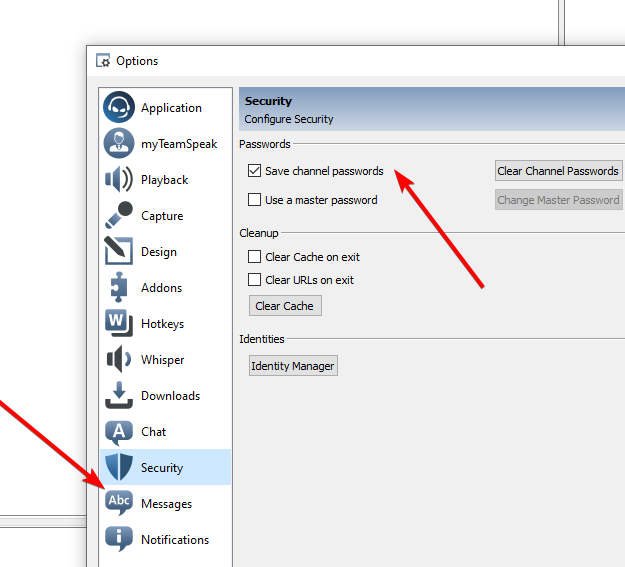Click the Clear Cache button

(x=285, y=306)
